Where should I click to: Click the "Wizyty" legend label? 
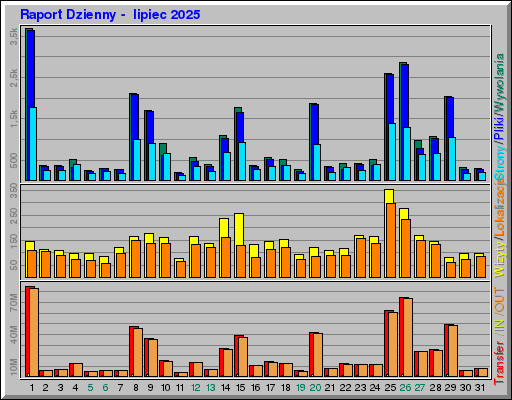pyautogui.click(x=499, y=259)
